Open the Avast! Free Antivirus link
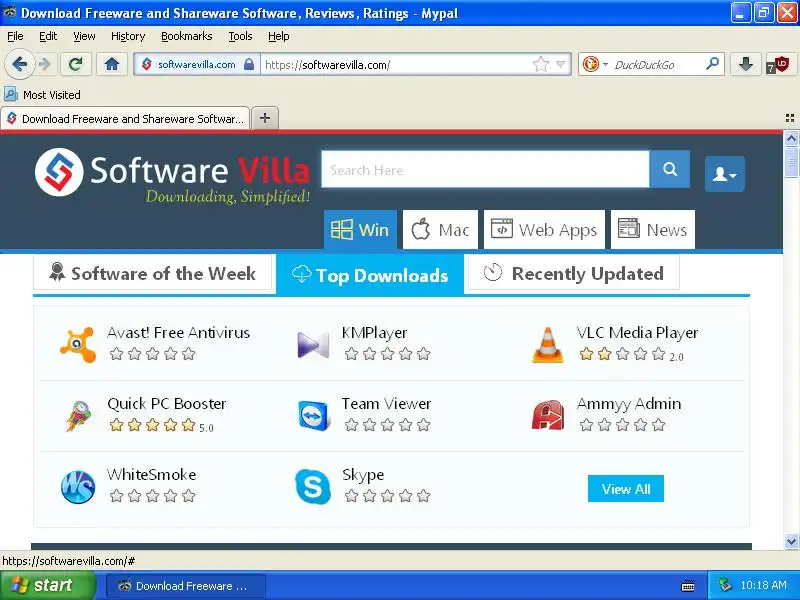This screenshot has width=800, height=600. click(178, 333)
